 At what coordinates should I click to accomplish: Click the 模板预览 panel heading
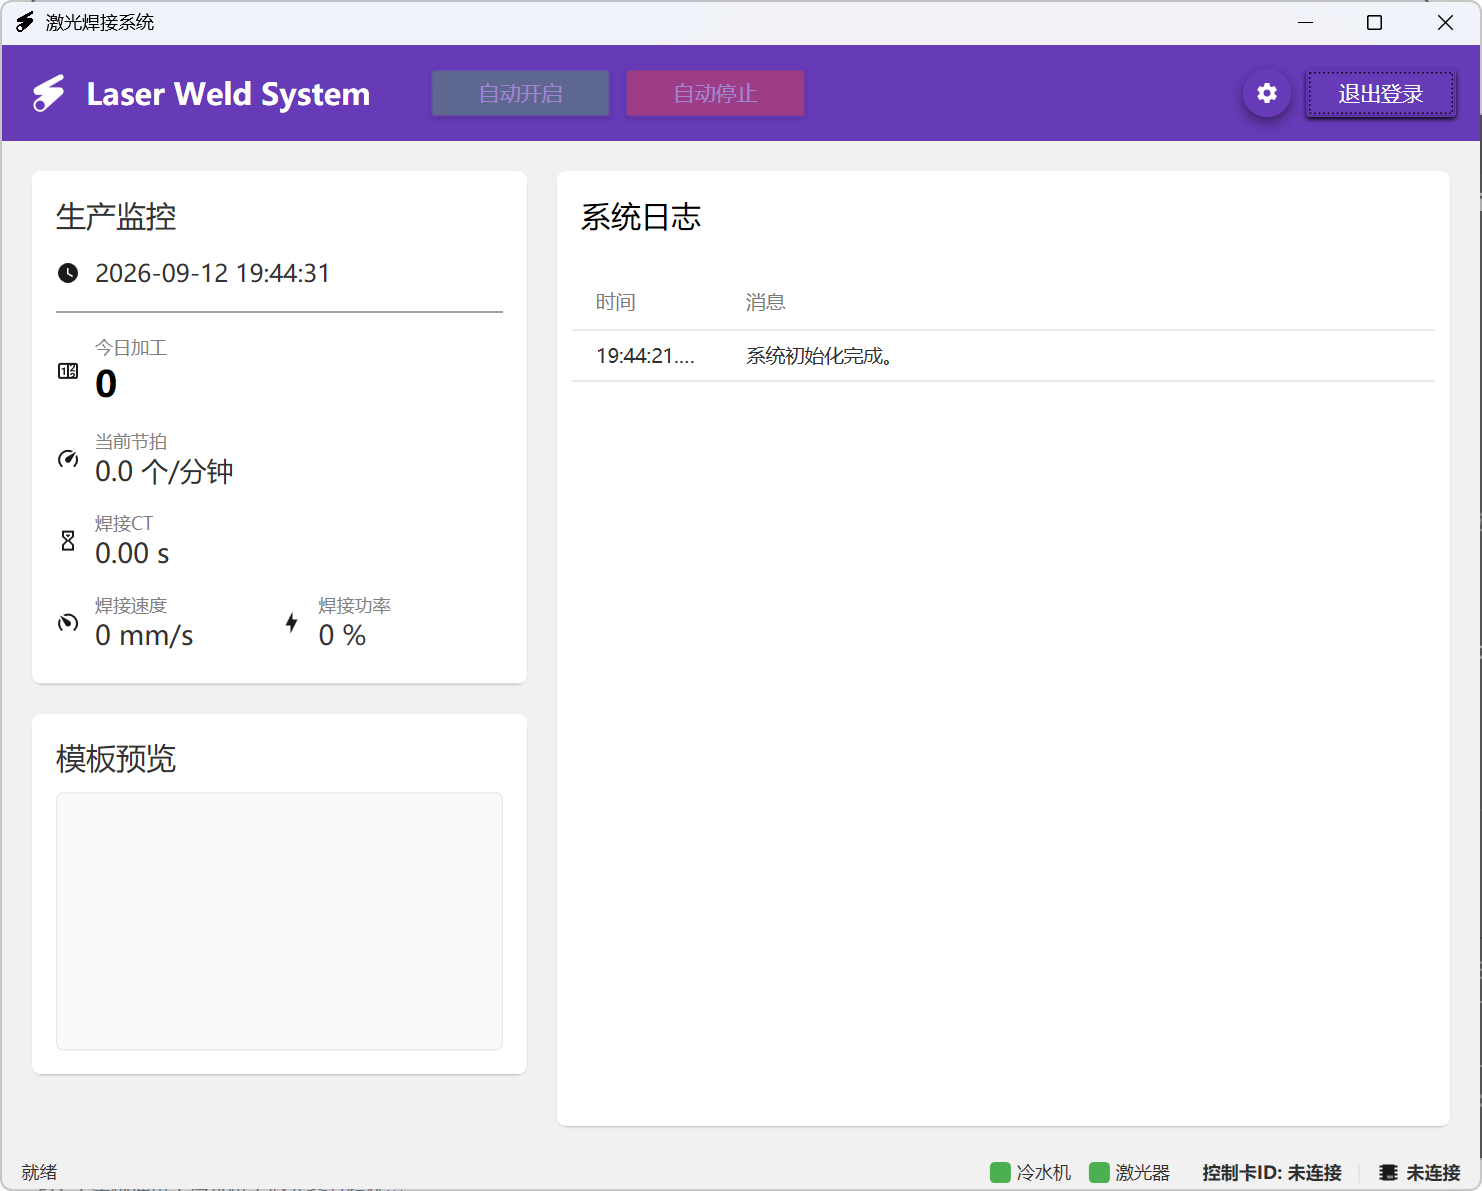pos(116,758)
